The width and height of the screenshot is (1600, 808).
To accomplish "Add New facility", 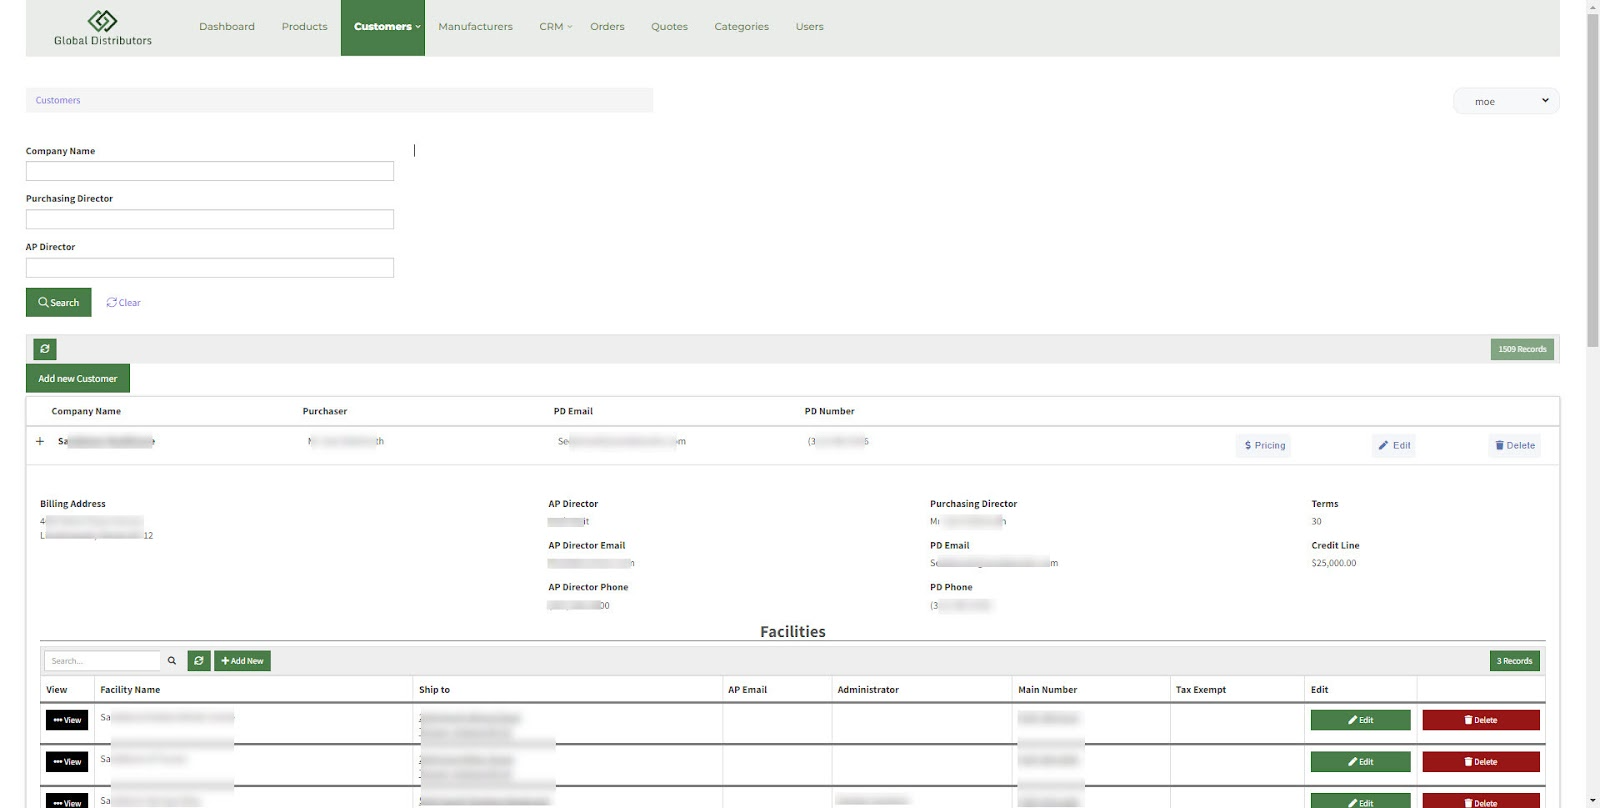I will 242,661.
